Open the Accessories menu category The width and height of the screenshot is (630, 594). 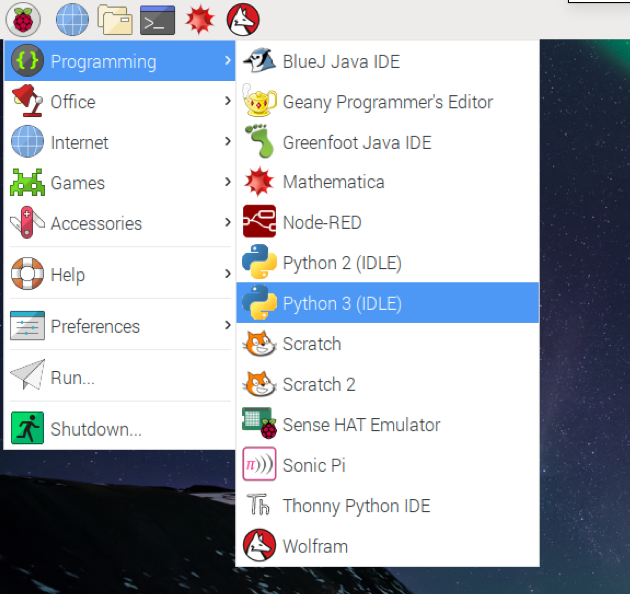tap(120, 222)
